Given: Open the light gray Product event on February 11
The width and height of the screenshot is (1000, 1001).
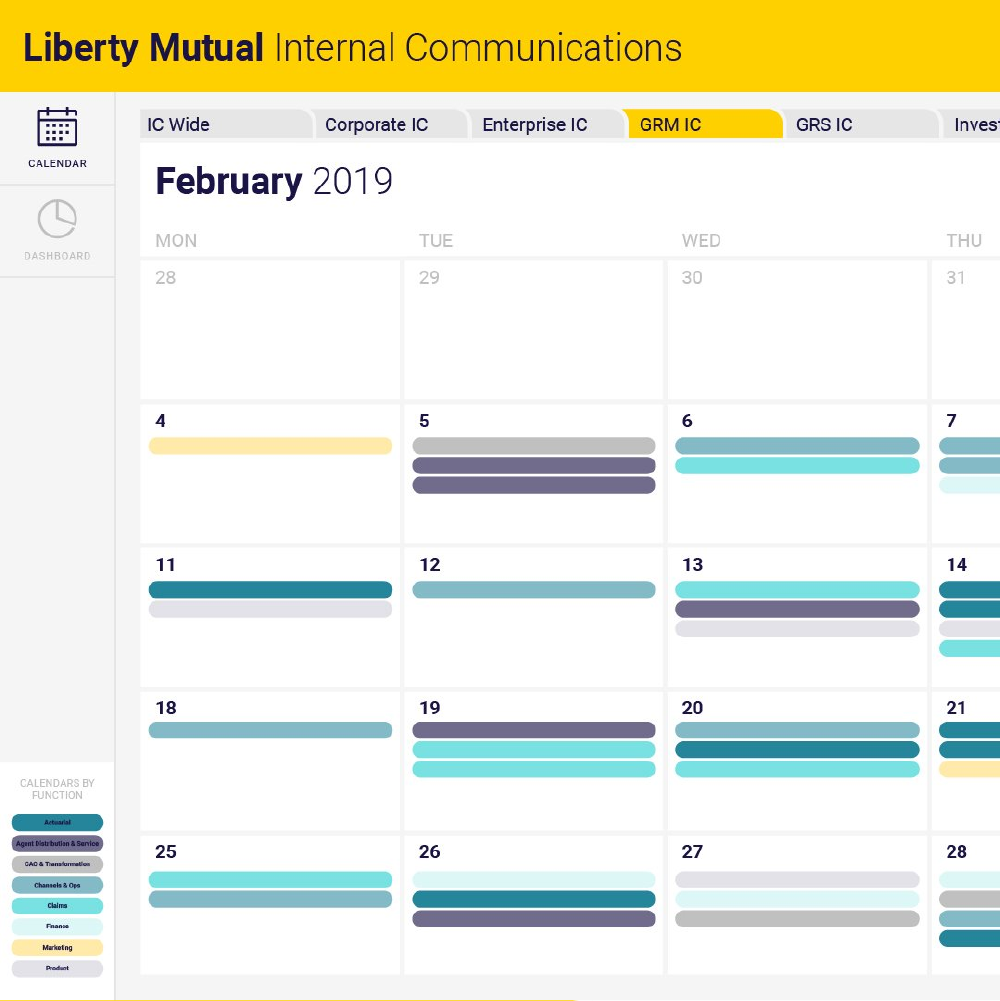Looking at the screenshot, I should point(270,609).
